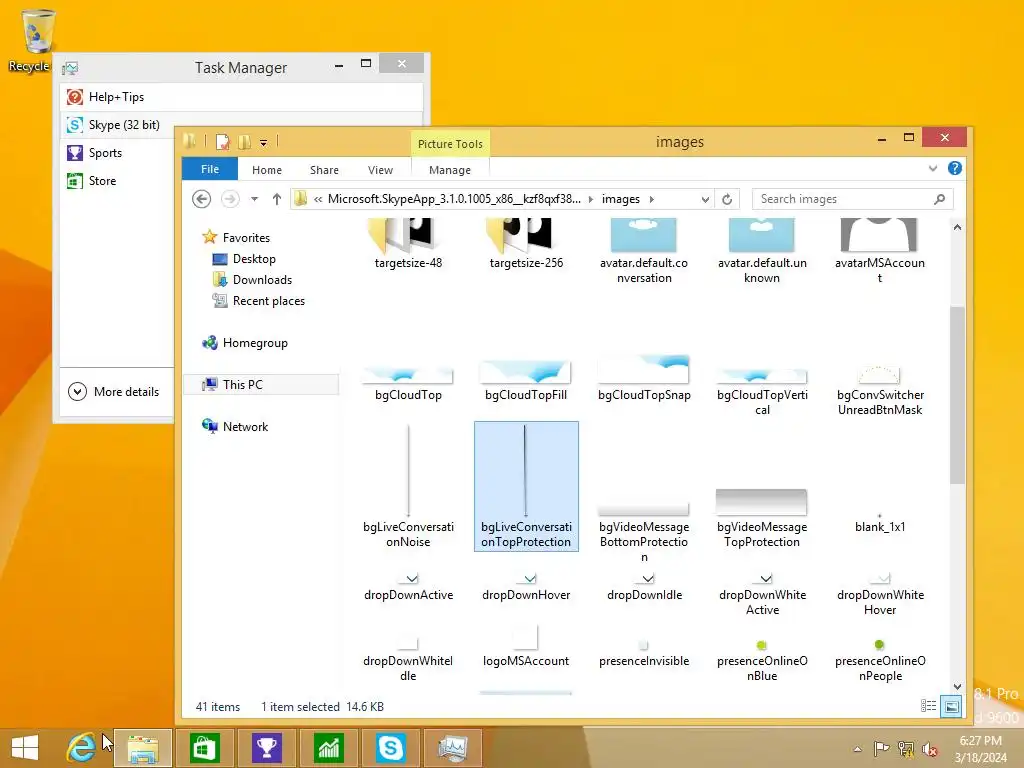The height and width of the screenshot is (768, 1024).
Task: Select the targetsize-256 folder
Action: (526, 243)
